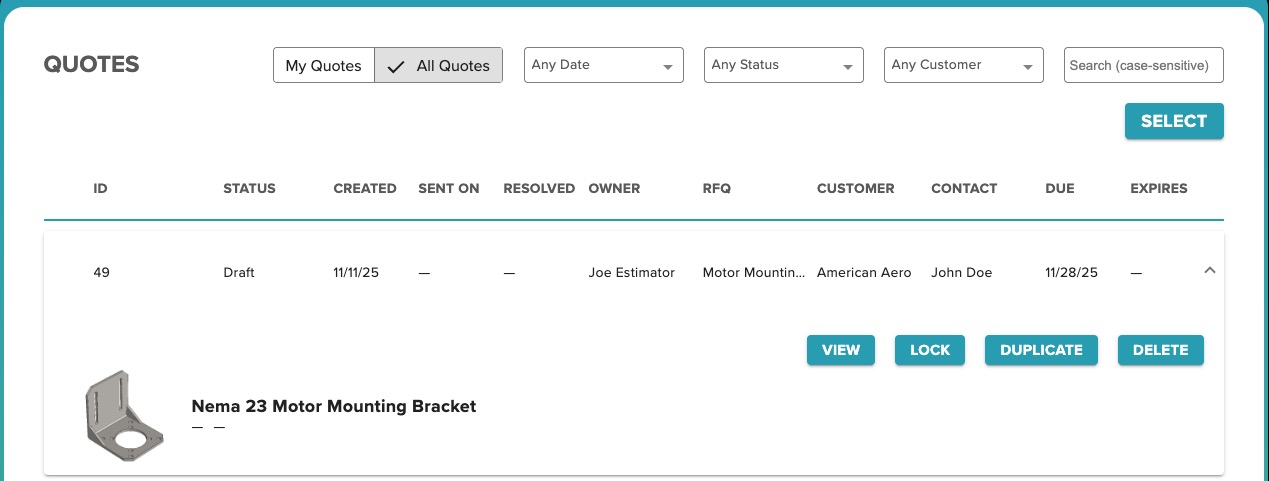Switch to My Quotes view
Viewport: 1269px width, 481px height.
[324, 66]
